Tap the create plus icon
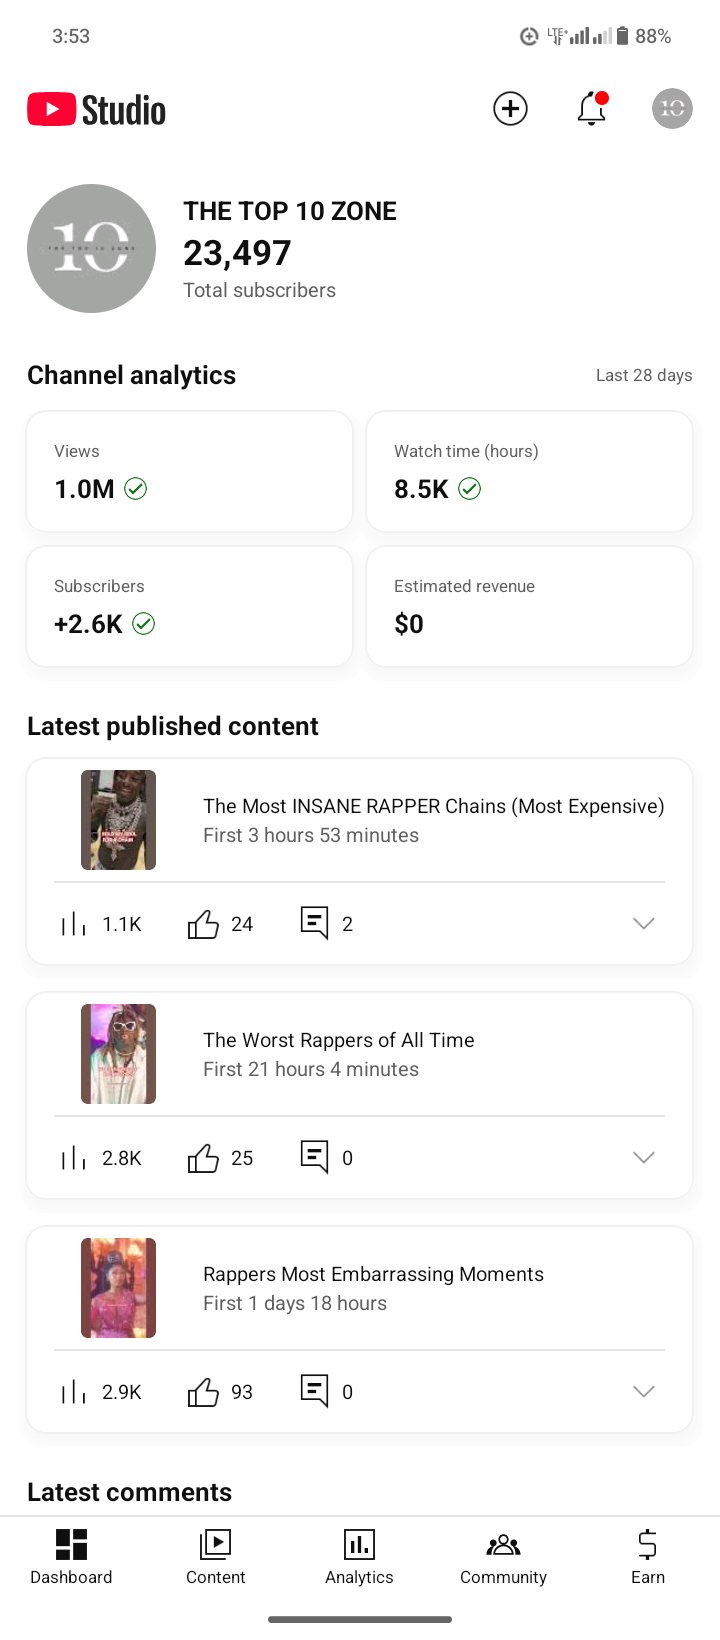 (x=510, y=109)
